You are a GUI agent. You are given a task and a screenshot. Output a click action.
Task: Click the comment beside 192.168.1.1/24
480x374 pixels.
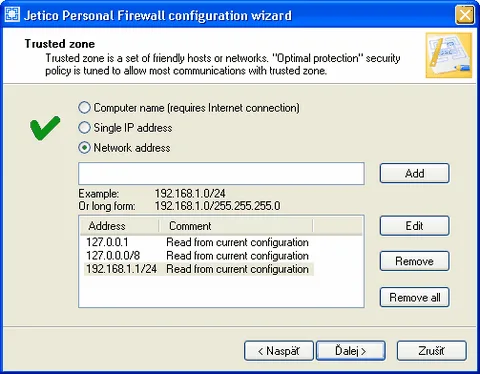pos(237,269)
